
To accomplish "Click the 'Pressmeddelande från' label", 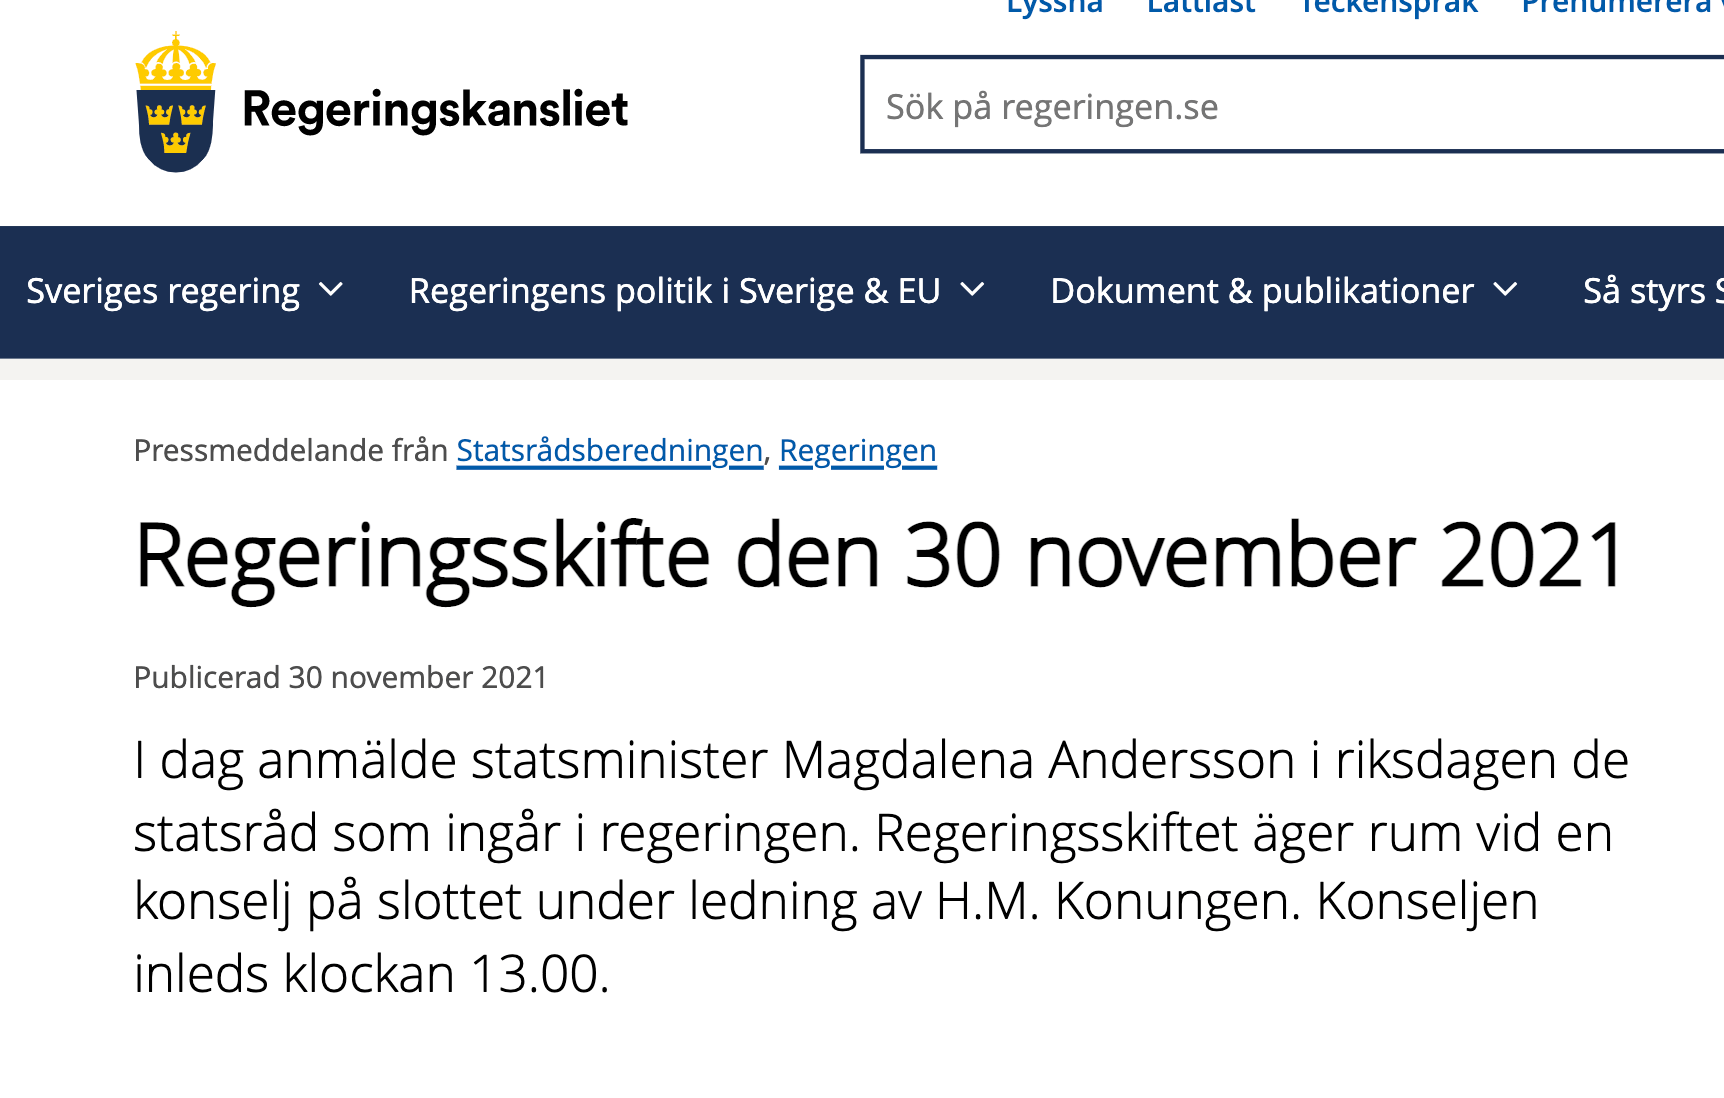I will [x=290, y=451].
